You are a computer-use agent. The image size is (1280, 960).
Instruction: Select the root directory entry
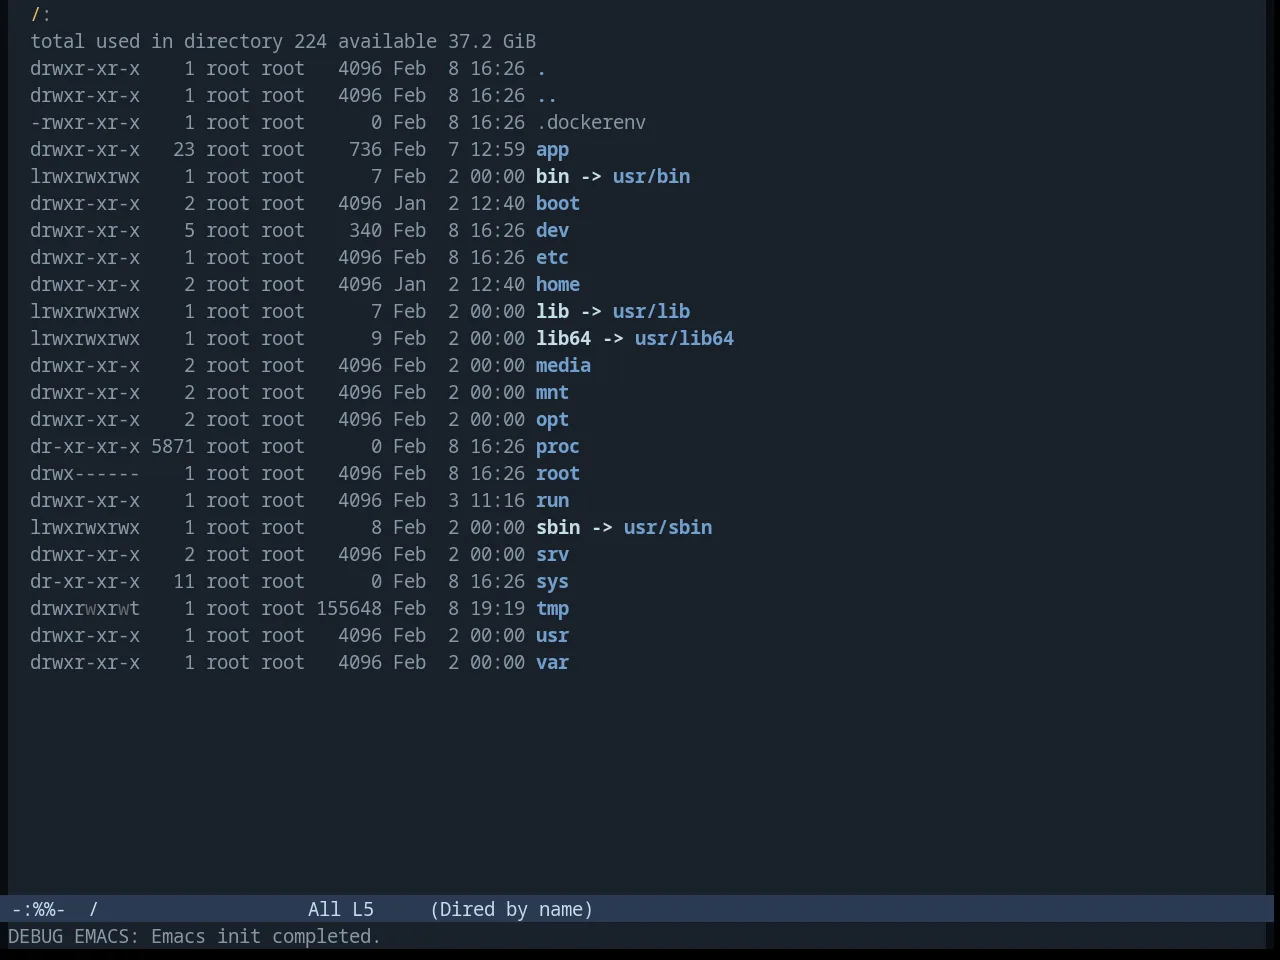click(x=558, y=474)
